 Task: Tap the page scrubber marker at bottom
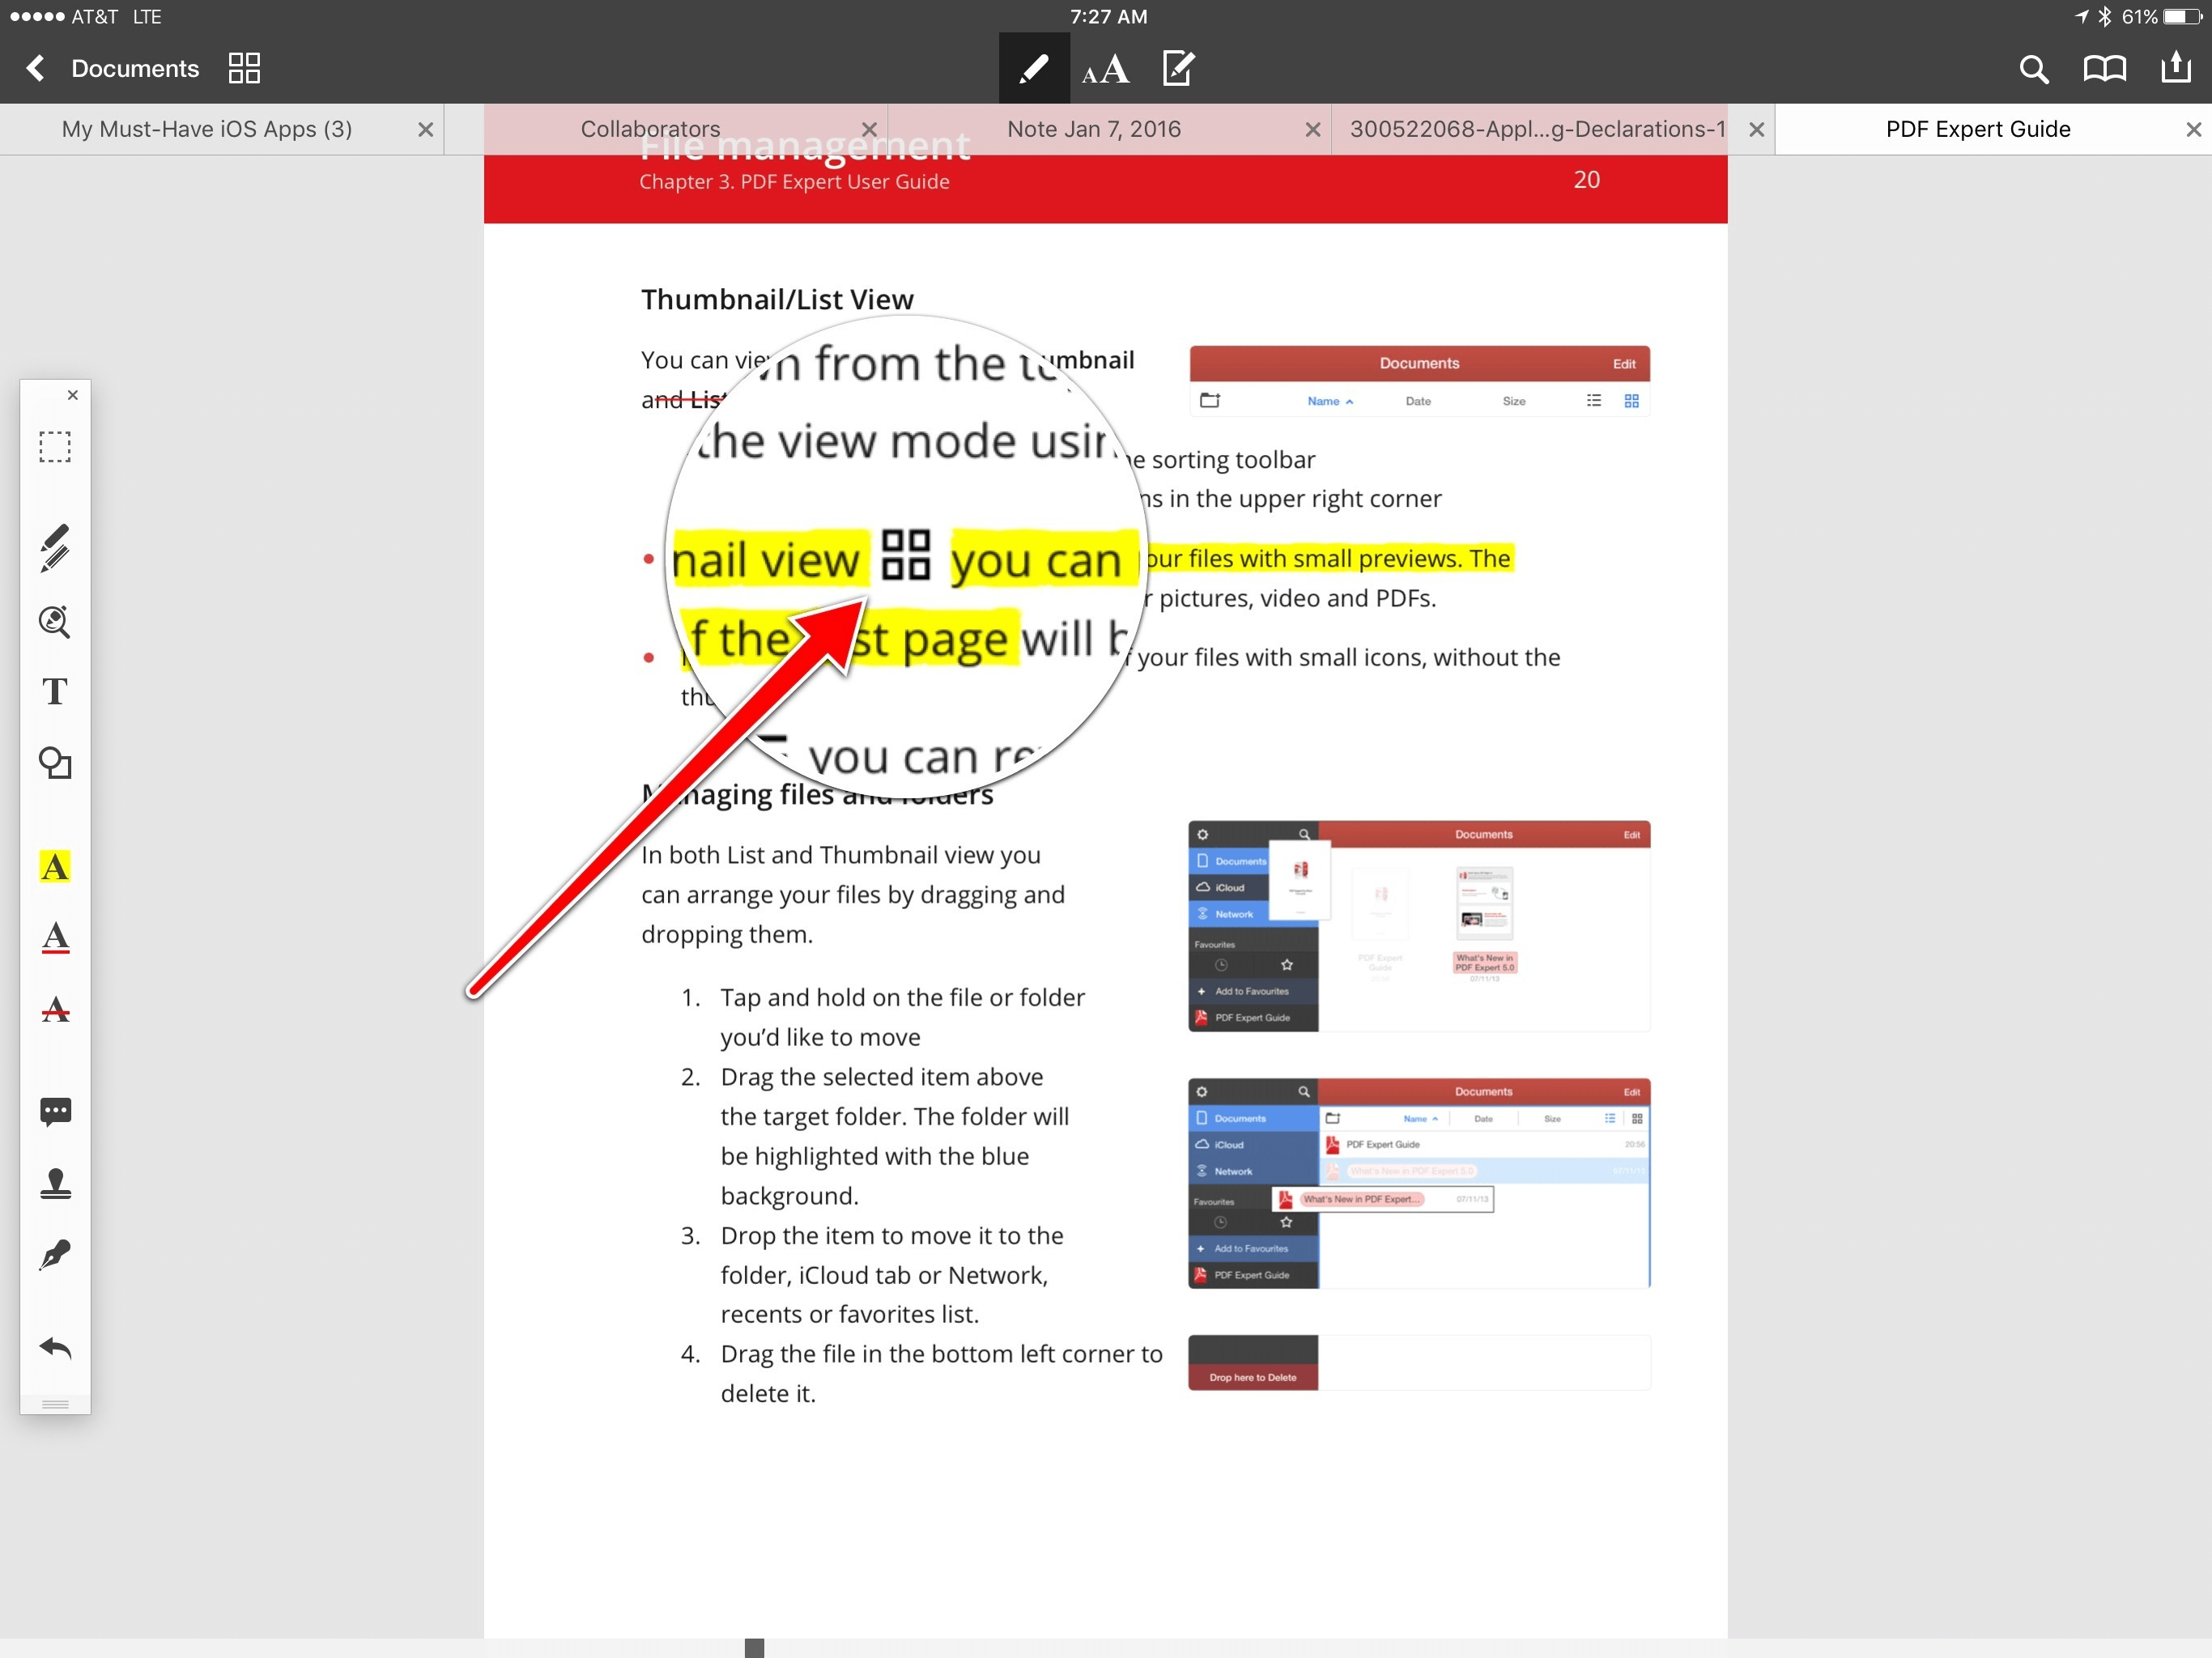click(754, 1647)
